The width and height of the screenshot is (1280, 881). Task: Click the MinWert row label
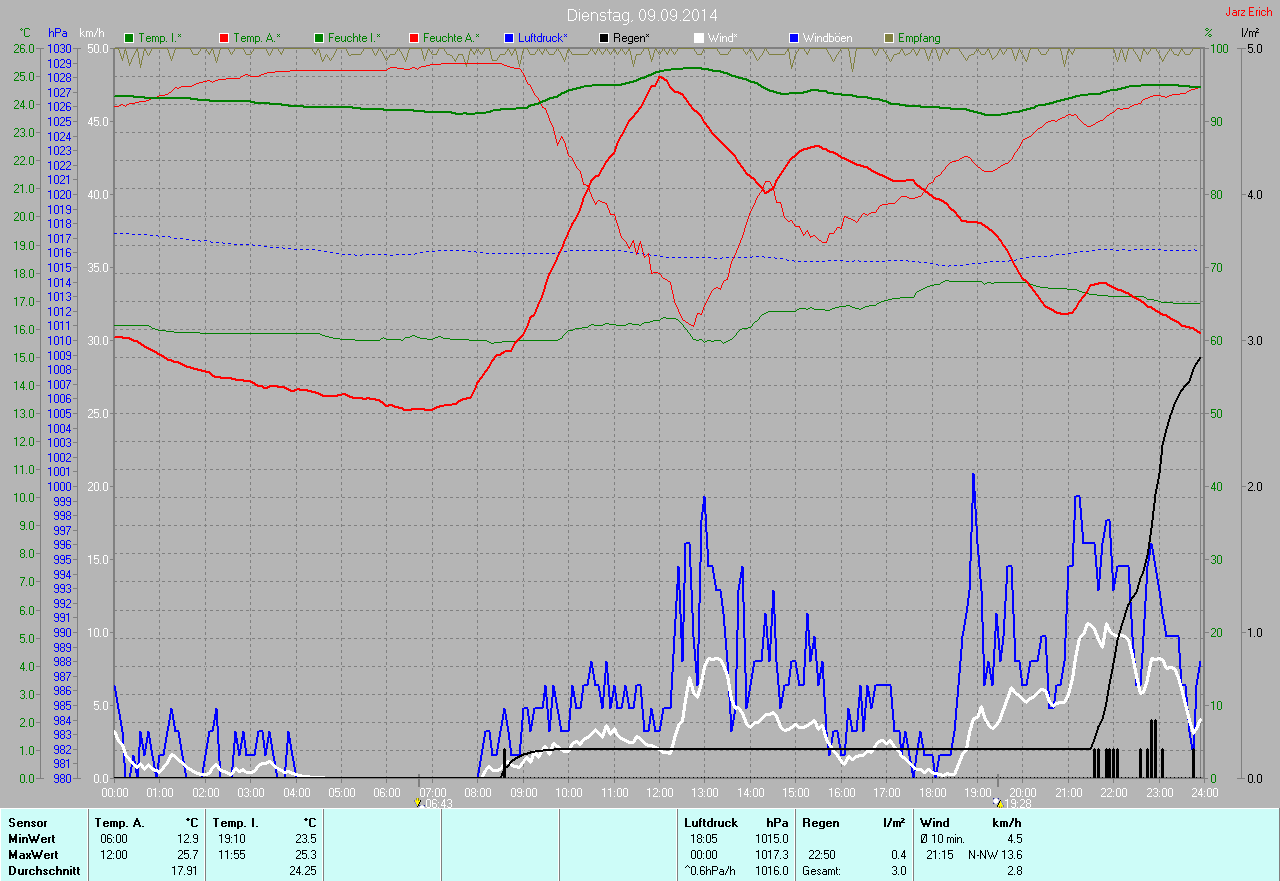pos(32,839)
